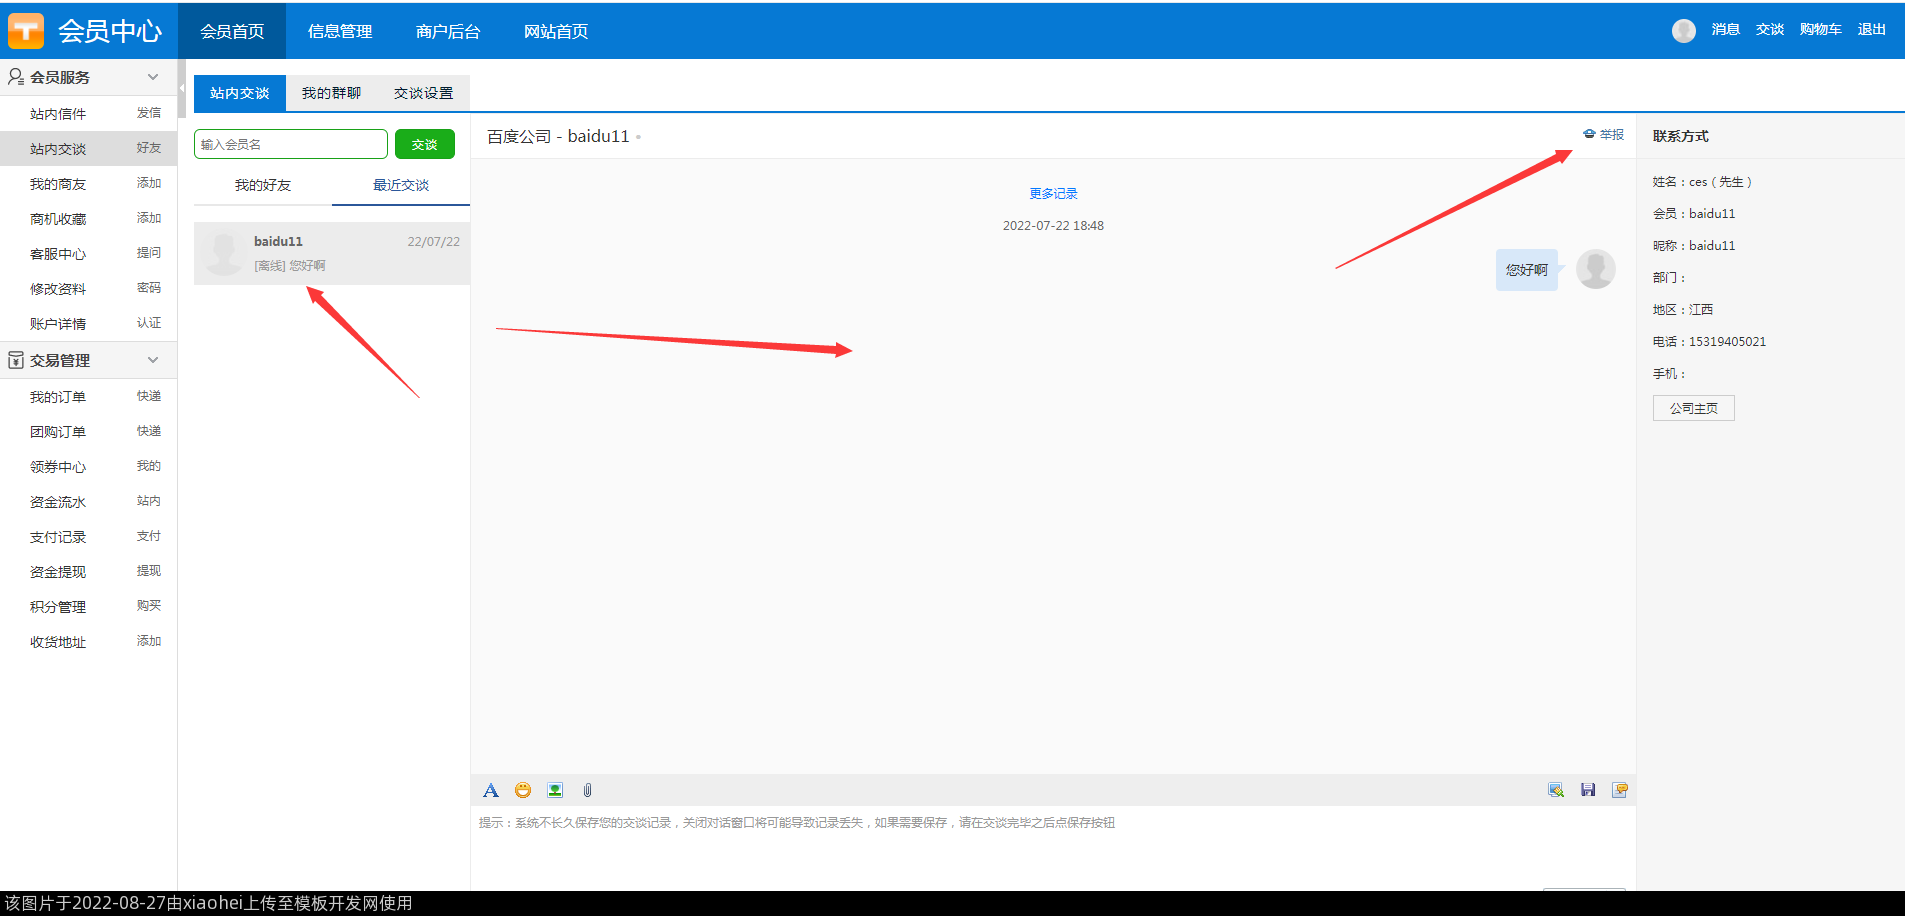Viewport: 1905px width, 916px height.
Task: Click the floppy disk save-chat icon
Action: tap(1588, 790)
